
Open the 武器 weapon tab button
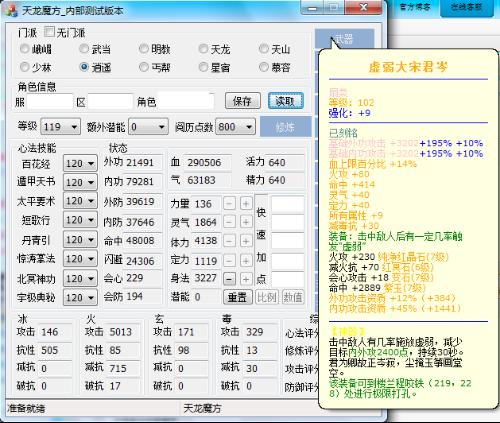point(344,39)
